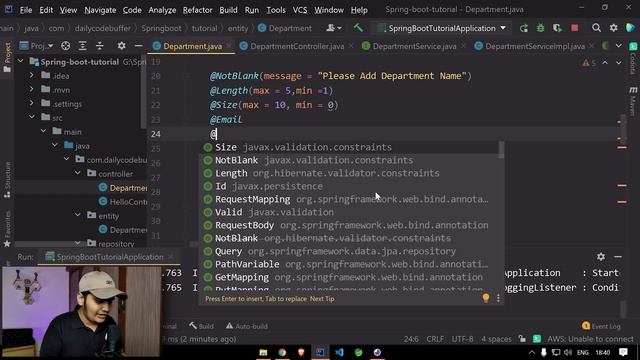Click the UTF-8 encoding in status bar
The width and height of the screenshot is (640, 360).
coord(462,339)
